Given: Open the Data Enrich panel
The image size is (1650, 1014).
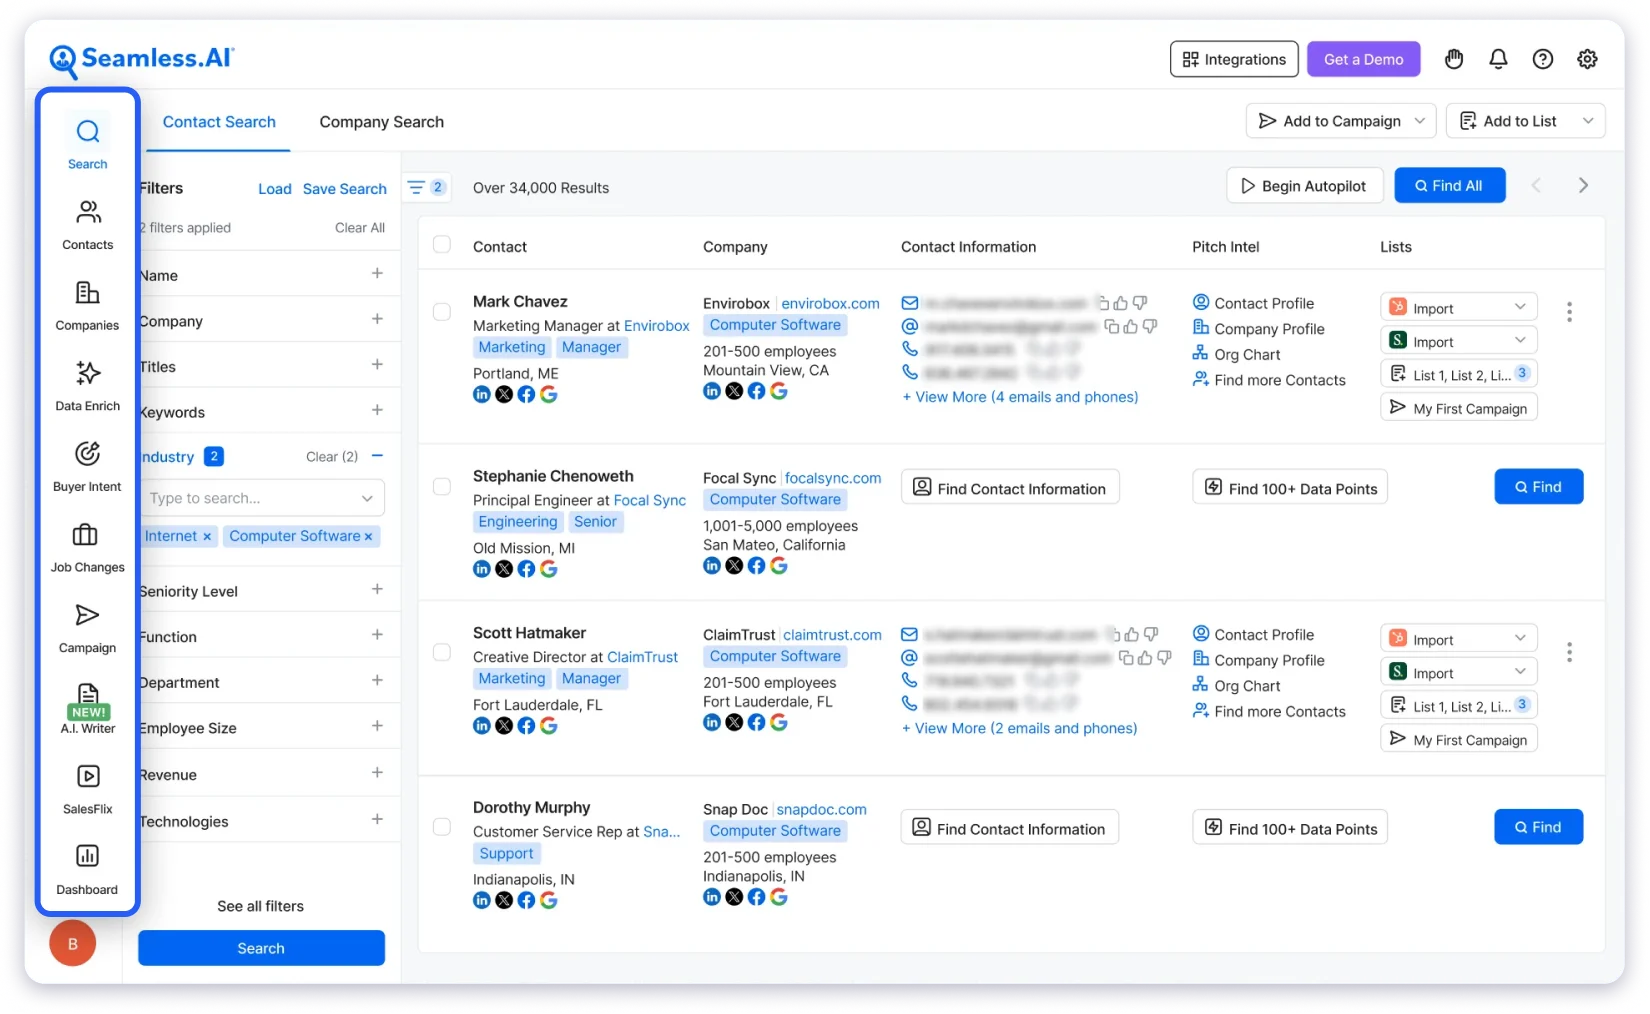Looking at the screenshot, I should (x=87, y=385).
